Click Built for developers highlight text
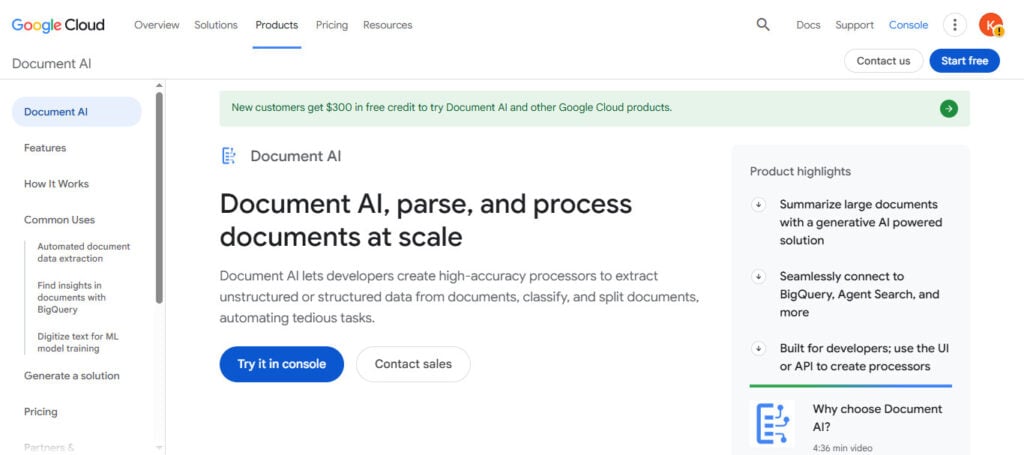This screenshot has height=455, width=1024. (x=864, y=358)
